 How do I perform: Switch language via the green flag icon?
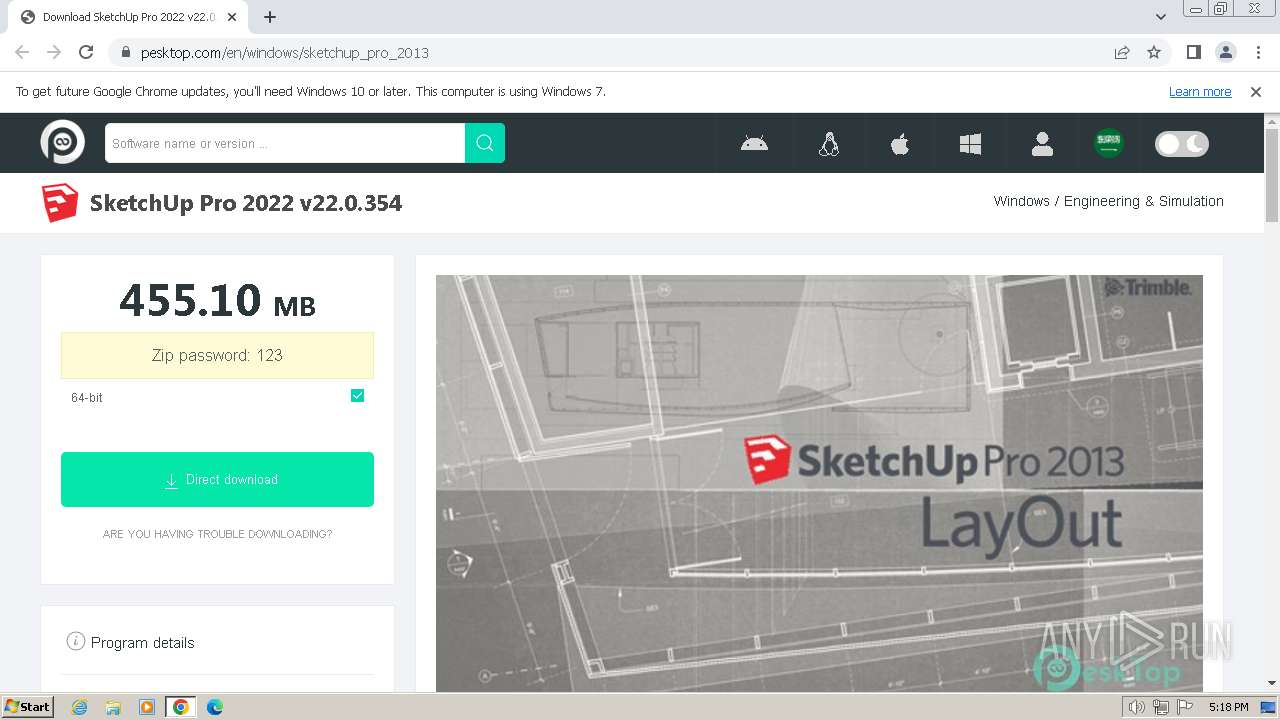[1108, 143]
